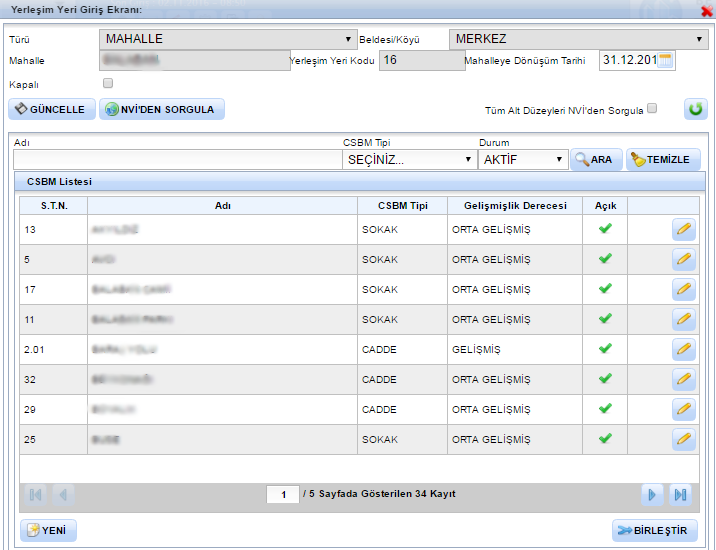Toggle the Kapalı checkbox
Viewport: 716px width, 550px height.
108,83
